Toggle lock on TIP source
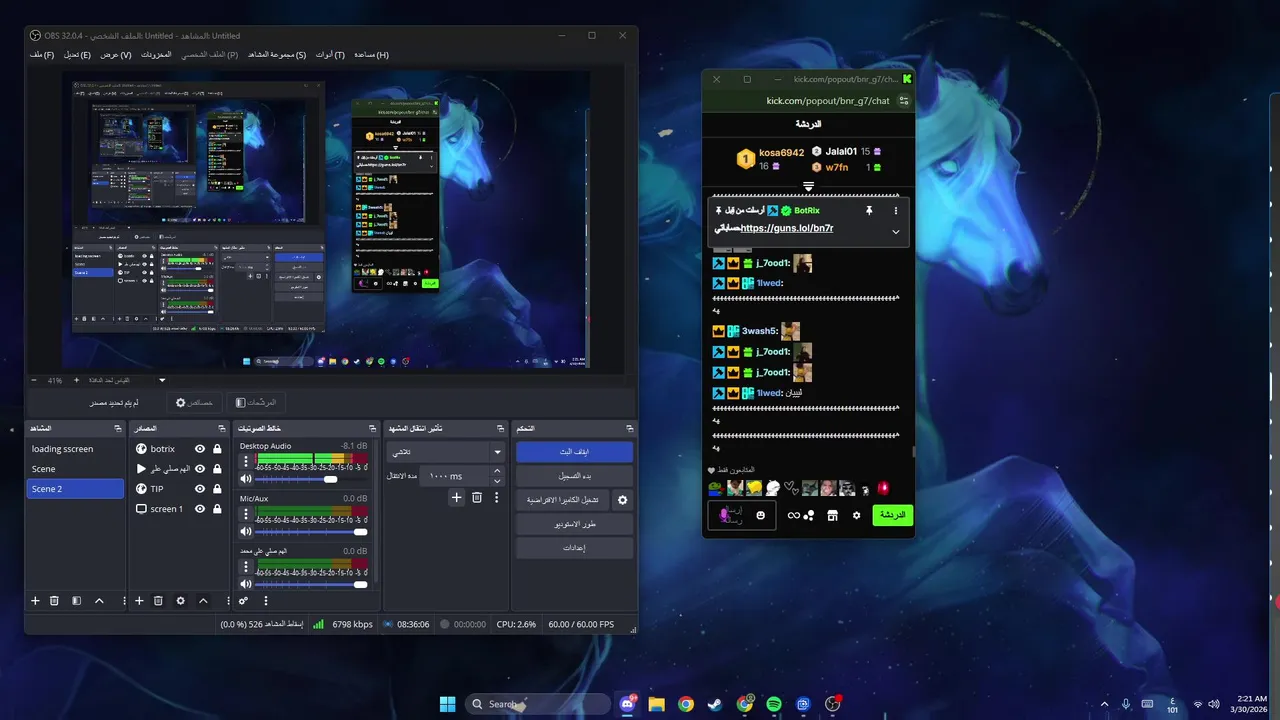1280x720 pixels. click(217, 489)
